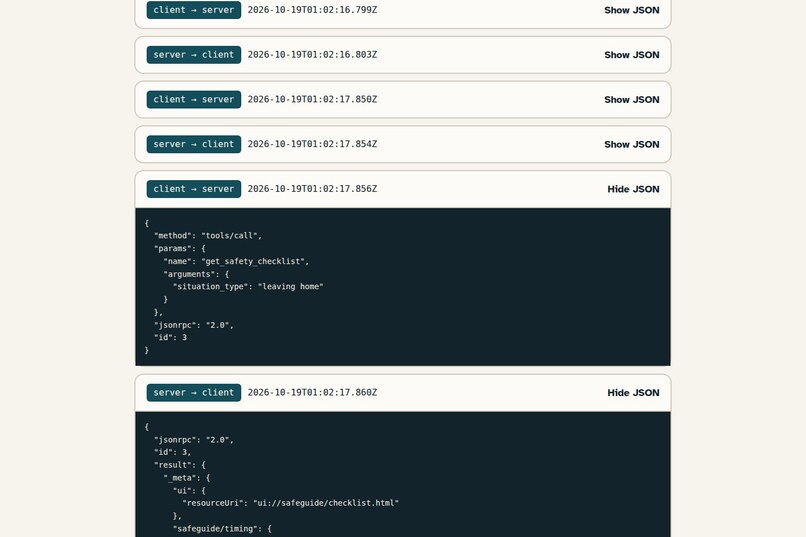The height and width of the screenshot is (537, 806).
Task: Click the "jsonrpc": "2.0" line in the request
Action: coord(194,325)
